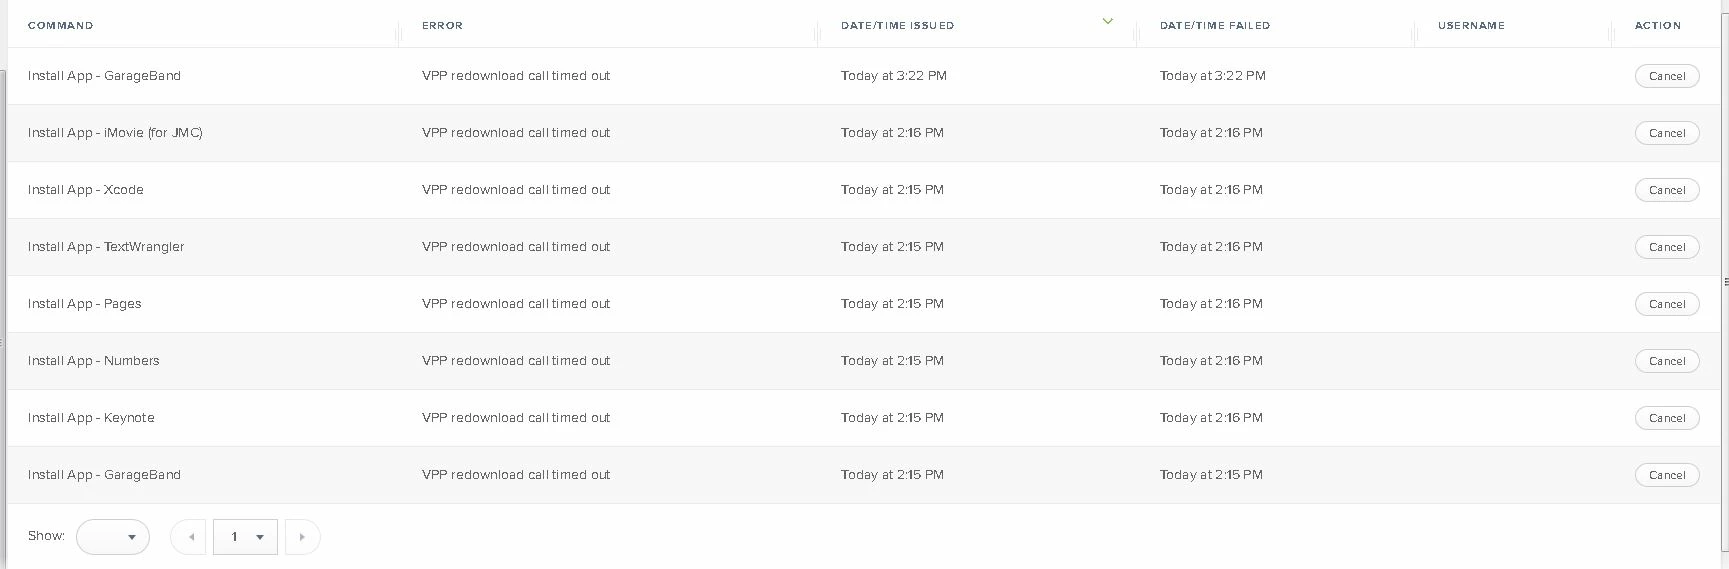Cancel the 3:22 PM GarageBand install
1729x569 pixels.
pos(1667,76)
